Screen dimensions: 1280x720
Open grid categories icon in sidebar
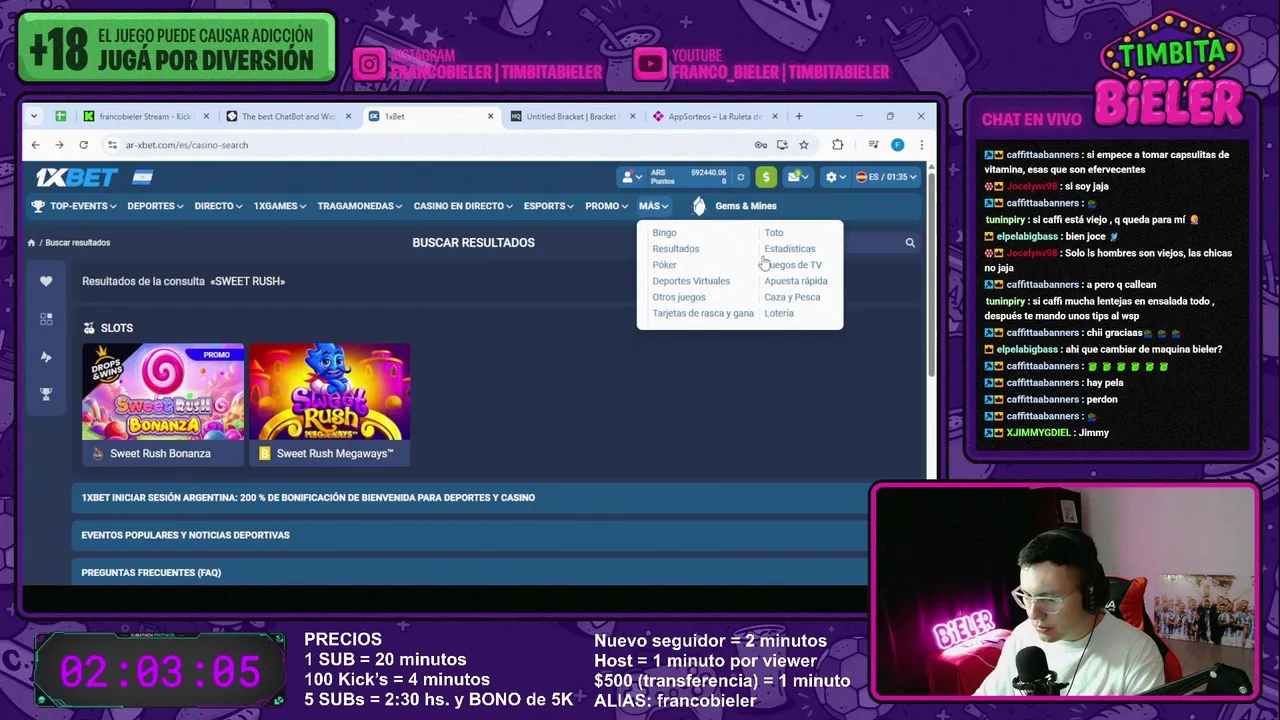tap(46, 319)
